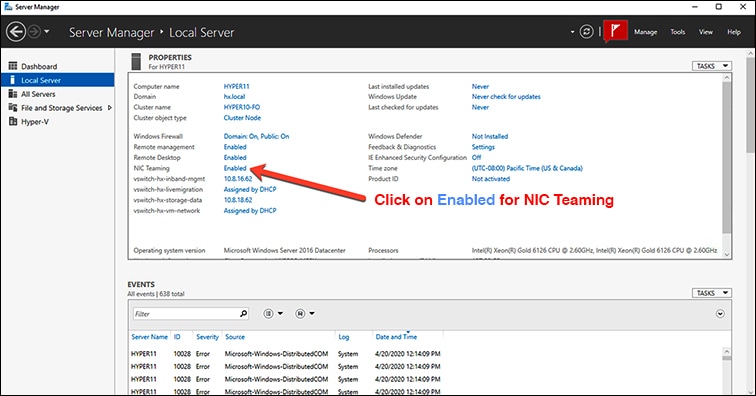Expand File and Storage Services arrow
756x396 pixels.
[x=109, y=108]
